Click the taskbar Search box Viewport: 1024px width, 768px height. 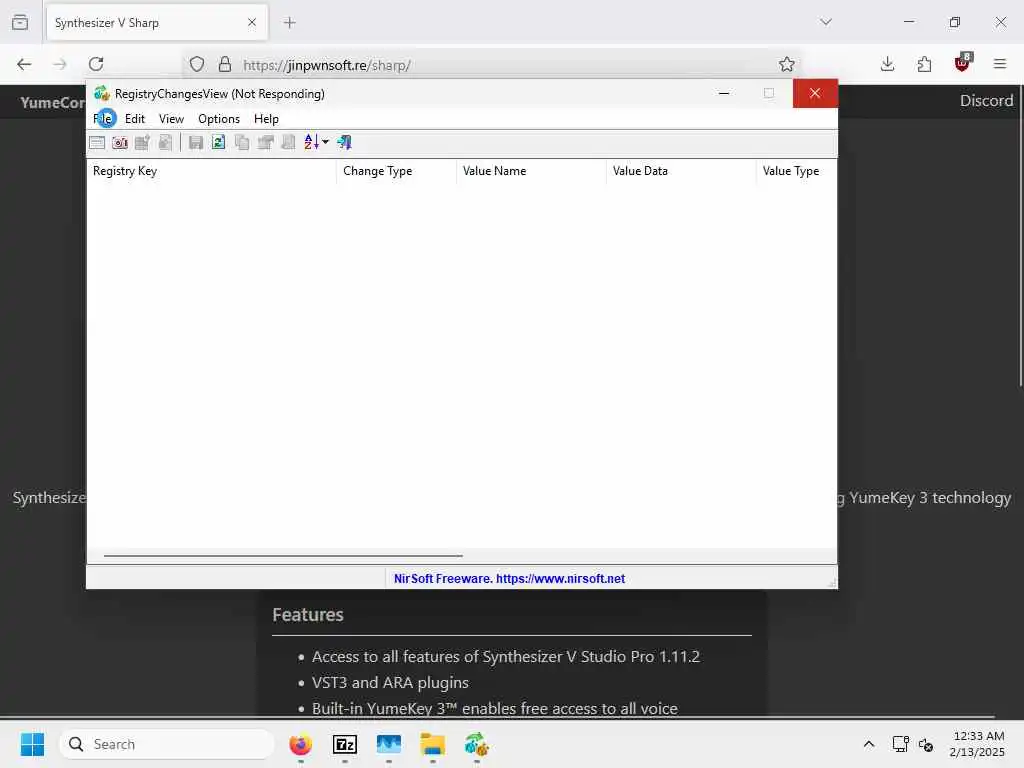(x=167, y=744)
